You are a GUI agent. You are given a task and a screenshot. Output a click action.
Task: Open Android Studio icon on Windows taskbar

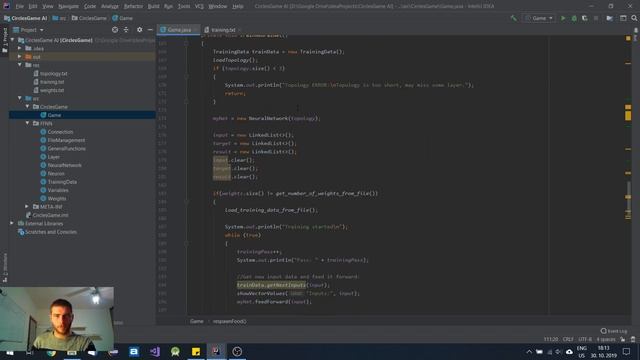[176, 351]
